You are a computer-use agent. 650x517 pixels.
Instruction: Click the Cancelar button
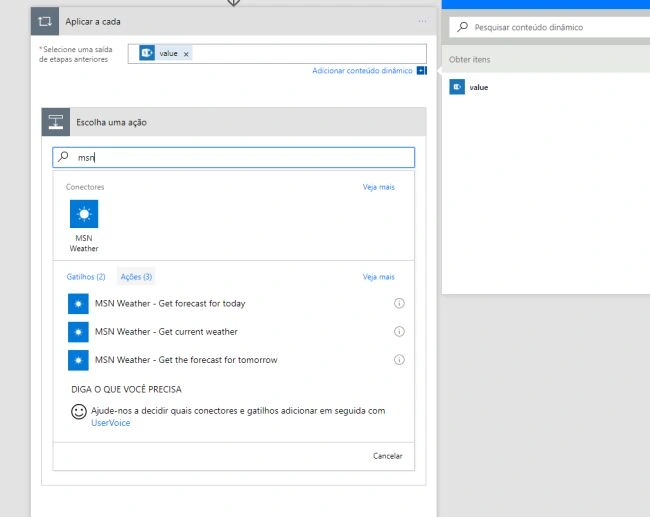388,456
